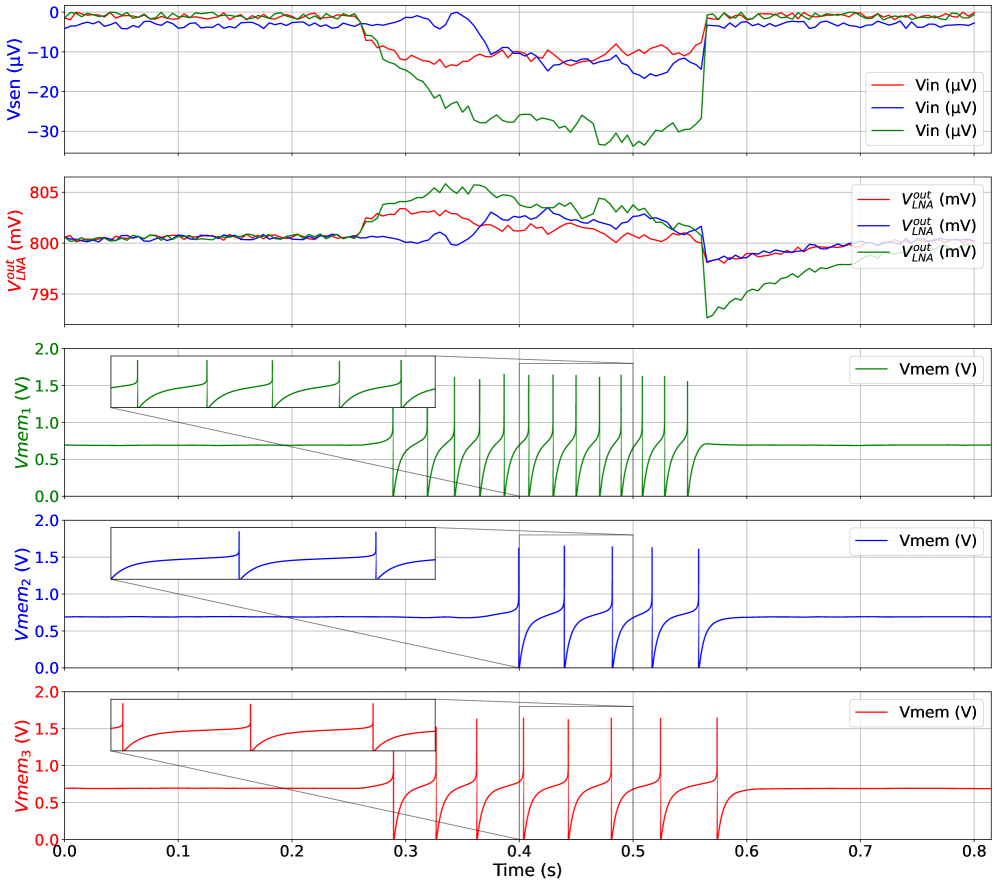
Task: Click the 0.2 tick on the time axis
Action: [x=292, y=851]
